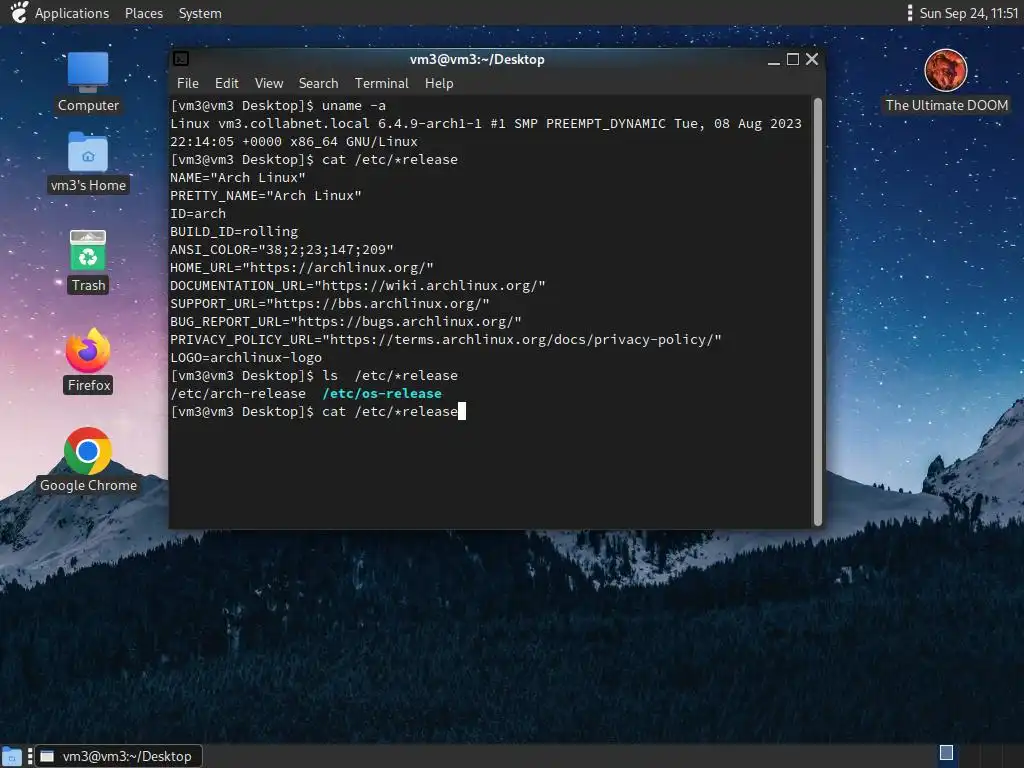Click the ANSI_COLOR line in terminal

tap(281, 249)
